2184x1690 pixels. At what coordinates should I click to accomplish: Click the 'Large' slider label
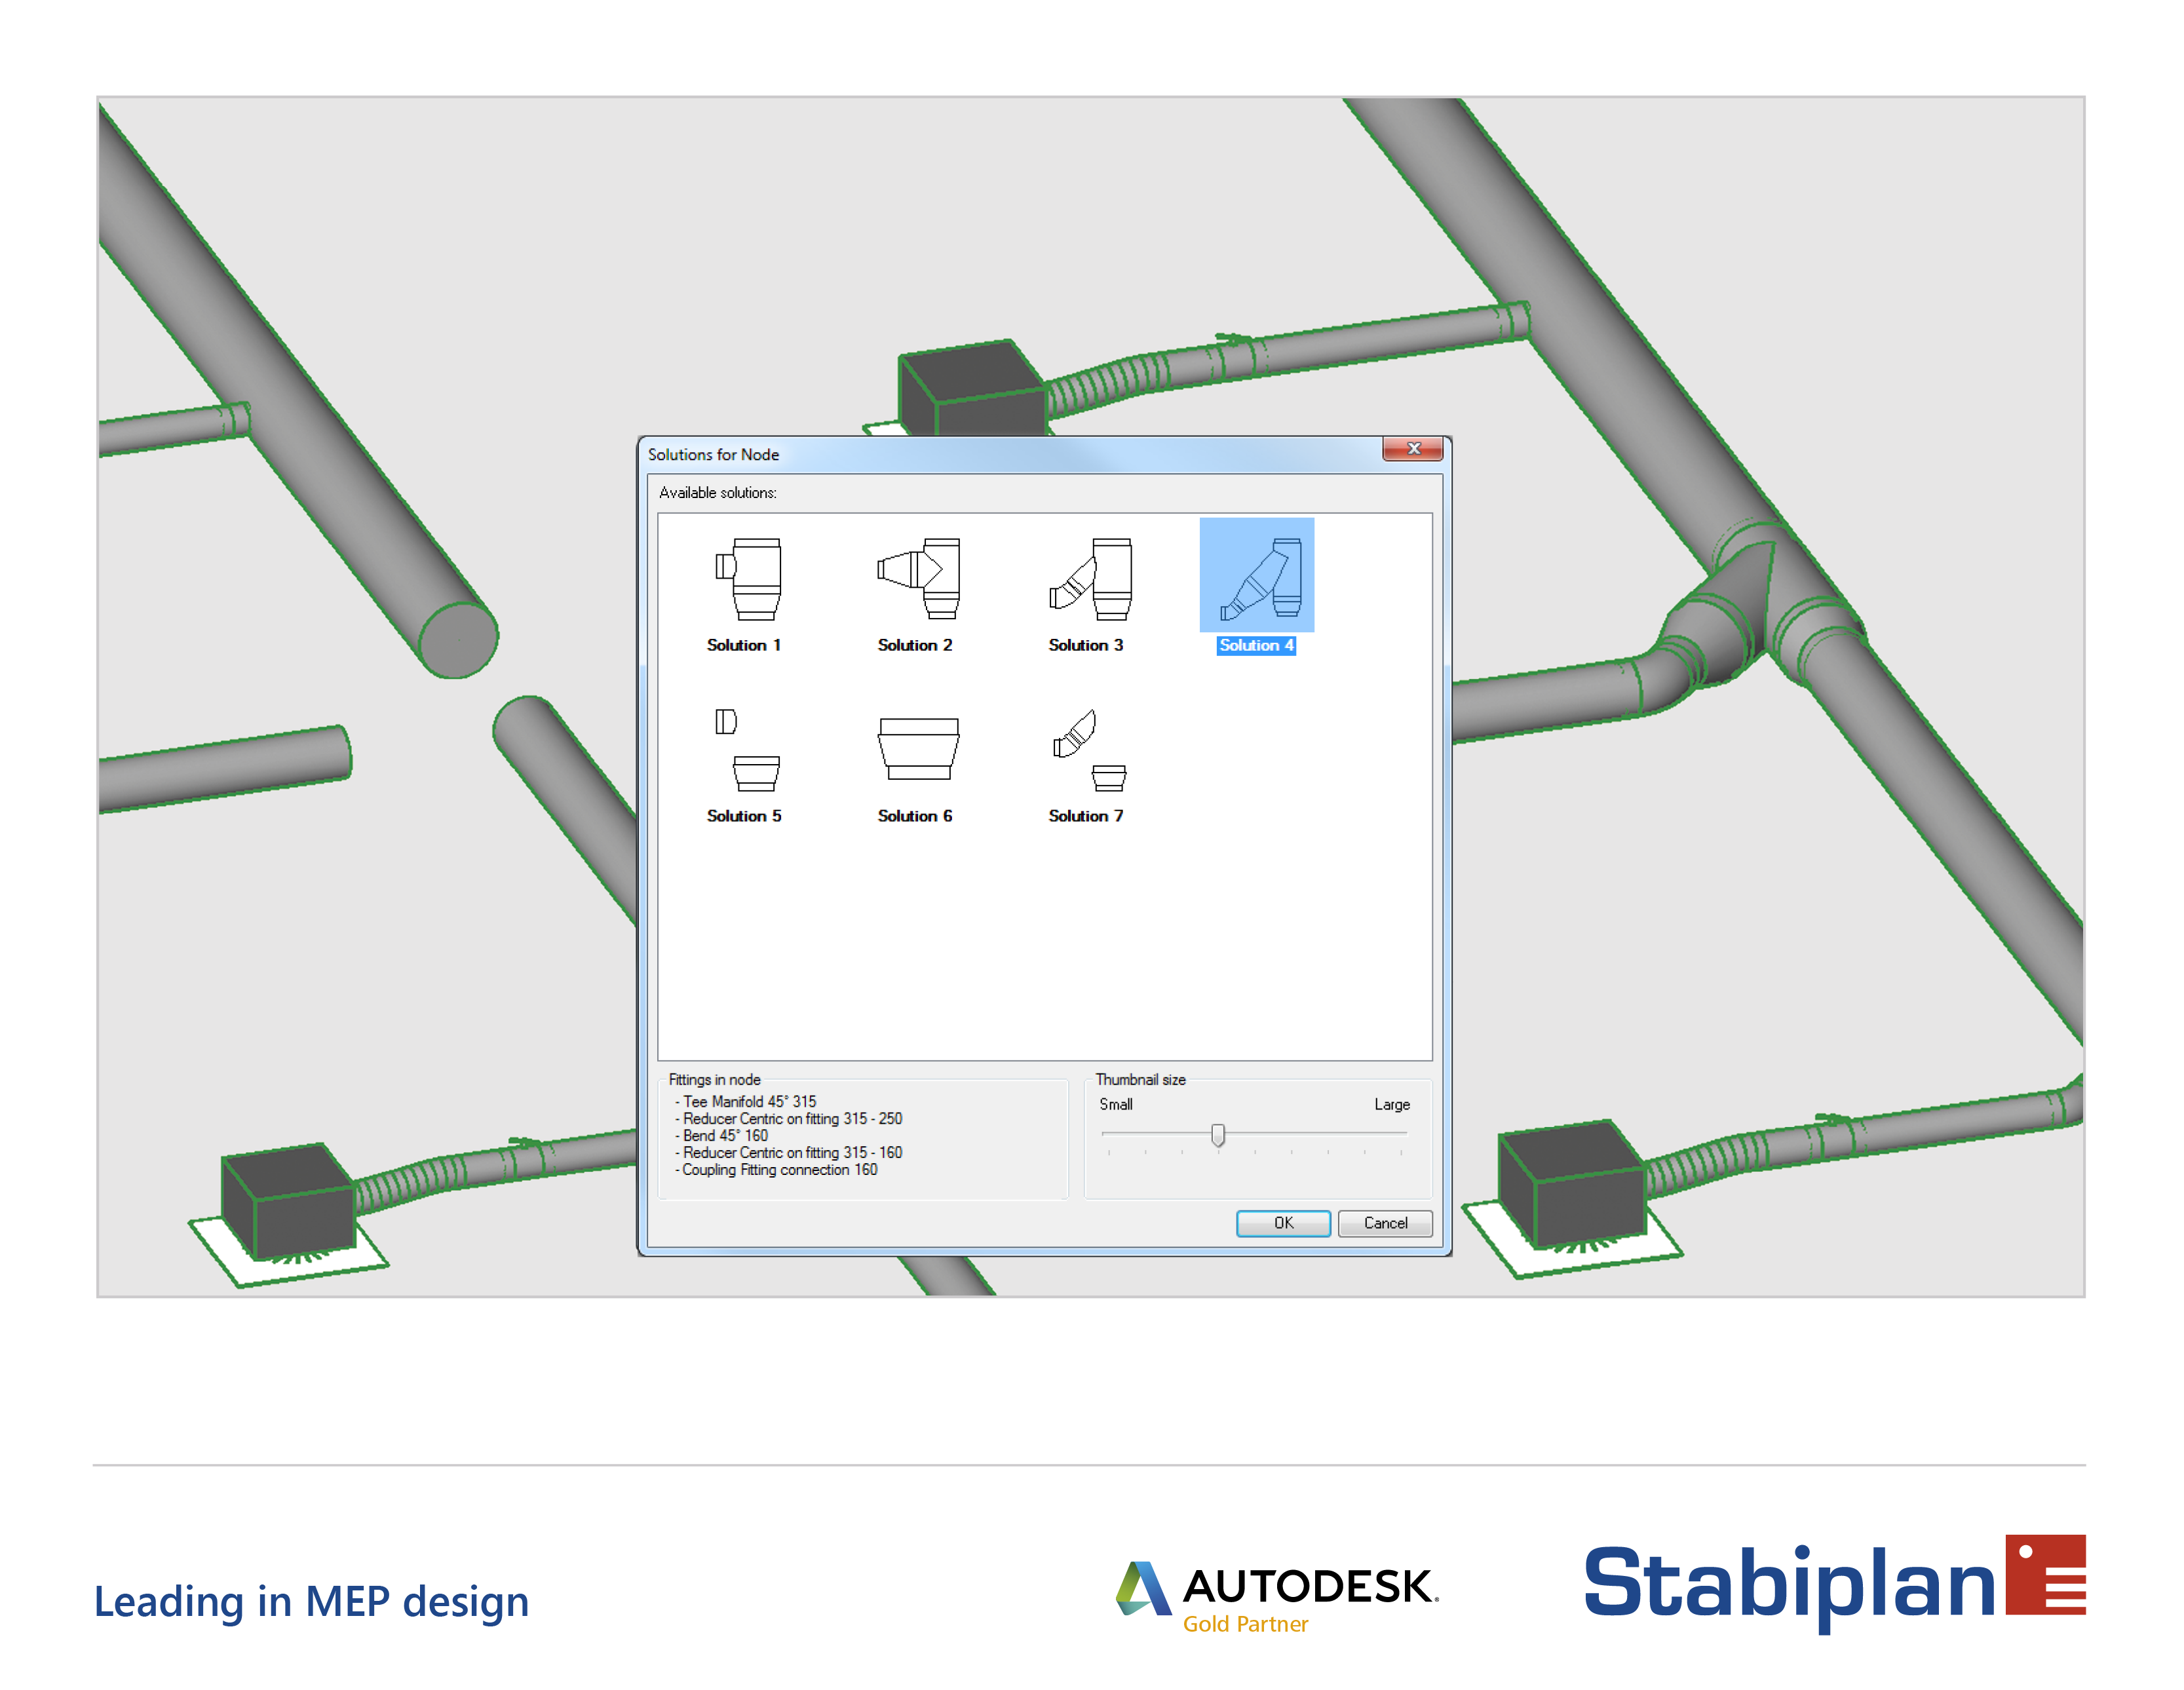pyautogui.click(x=1391, y=1104)
